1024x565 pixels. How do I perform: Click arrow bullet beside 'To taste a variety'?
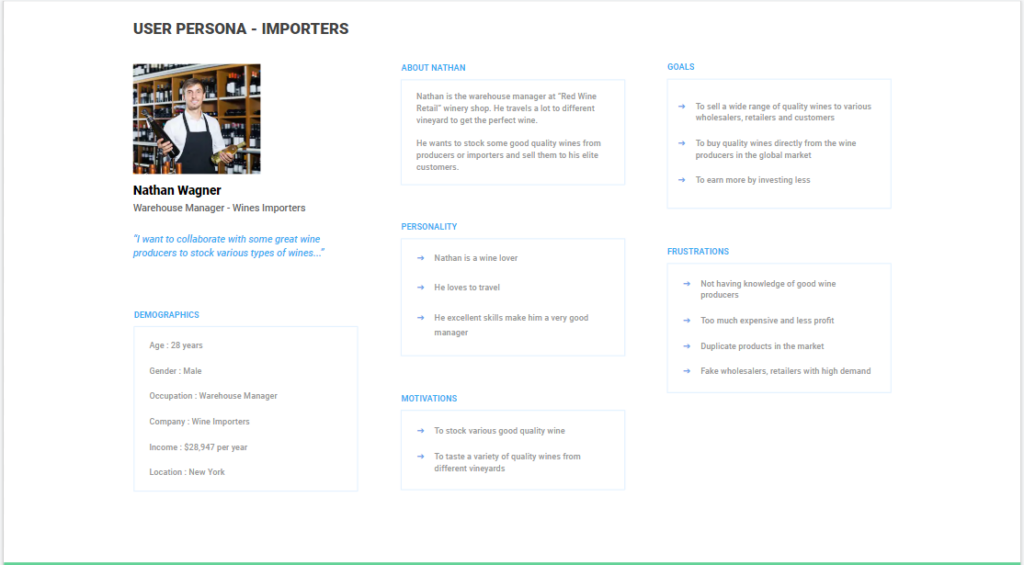coord(421,457)
